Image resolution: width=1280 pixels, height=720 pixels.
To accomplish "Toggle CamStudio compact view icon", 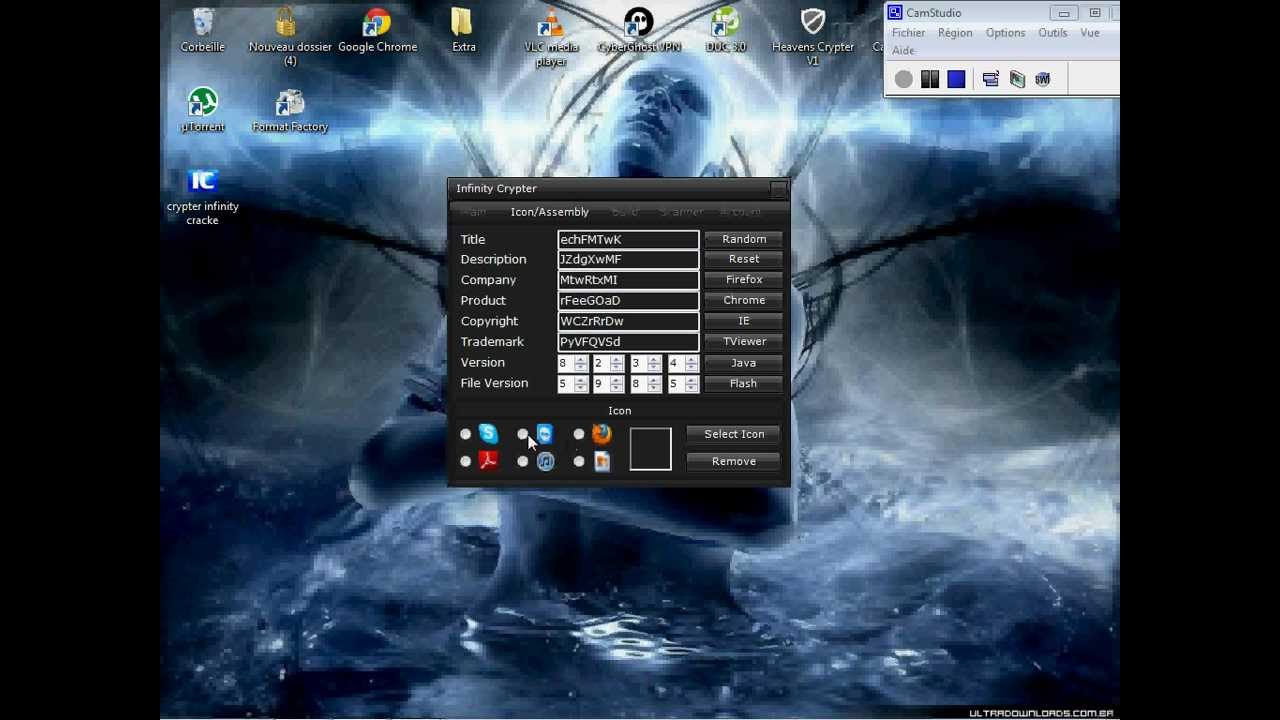I will pos(991,80).
